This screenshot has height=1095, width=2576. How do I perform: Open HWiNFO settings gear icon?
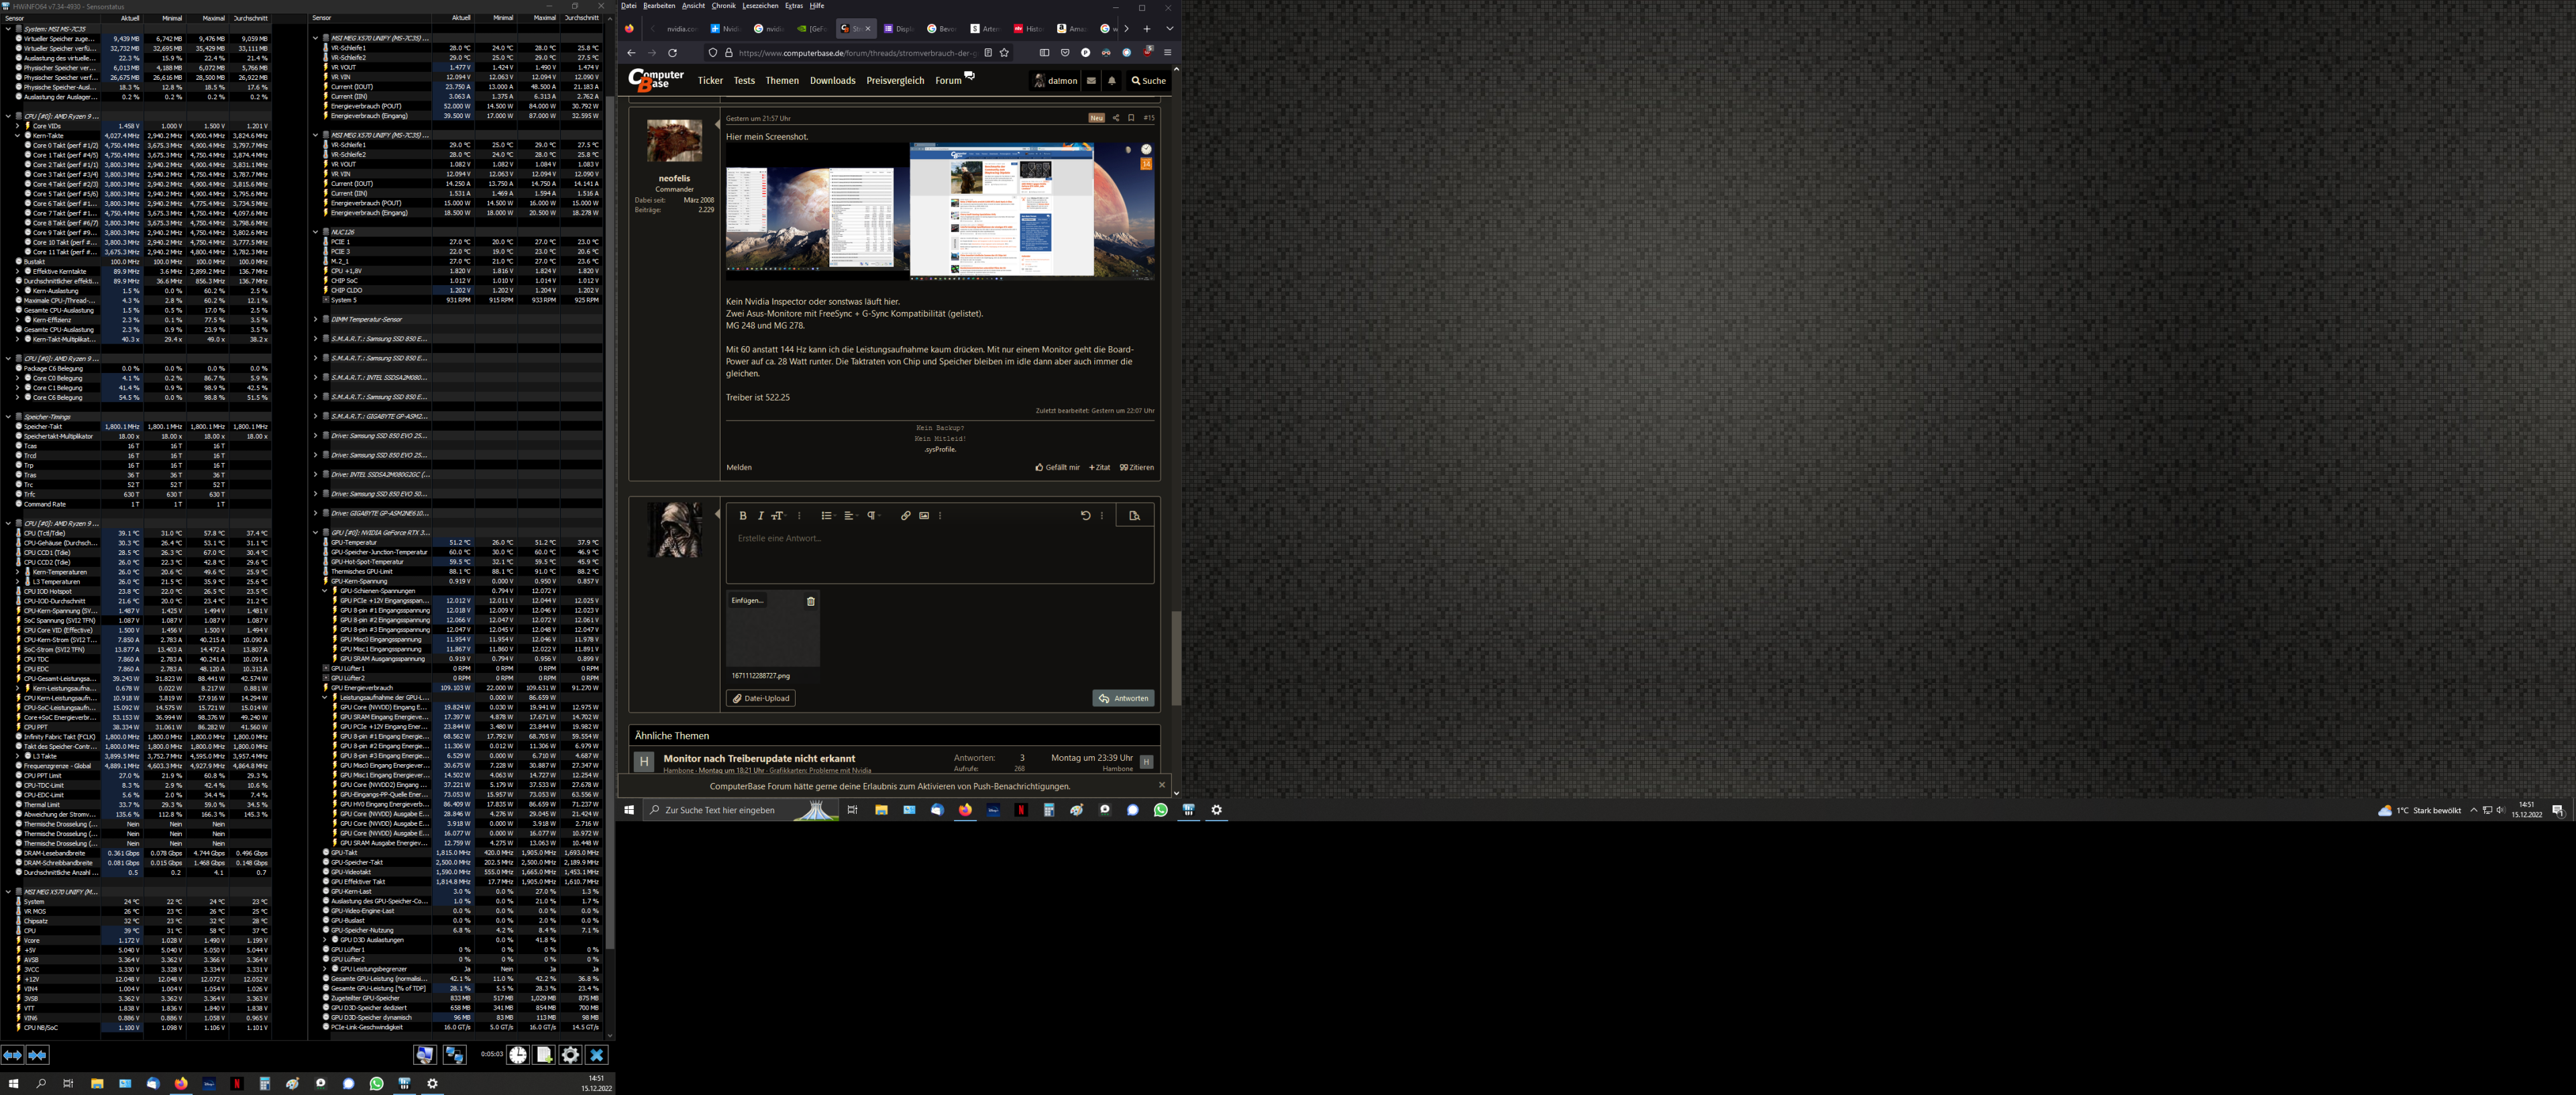[570, 1055]
